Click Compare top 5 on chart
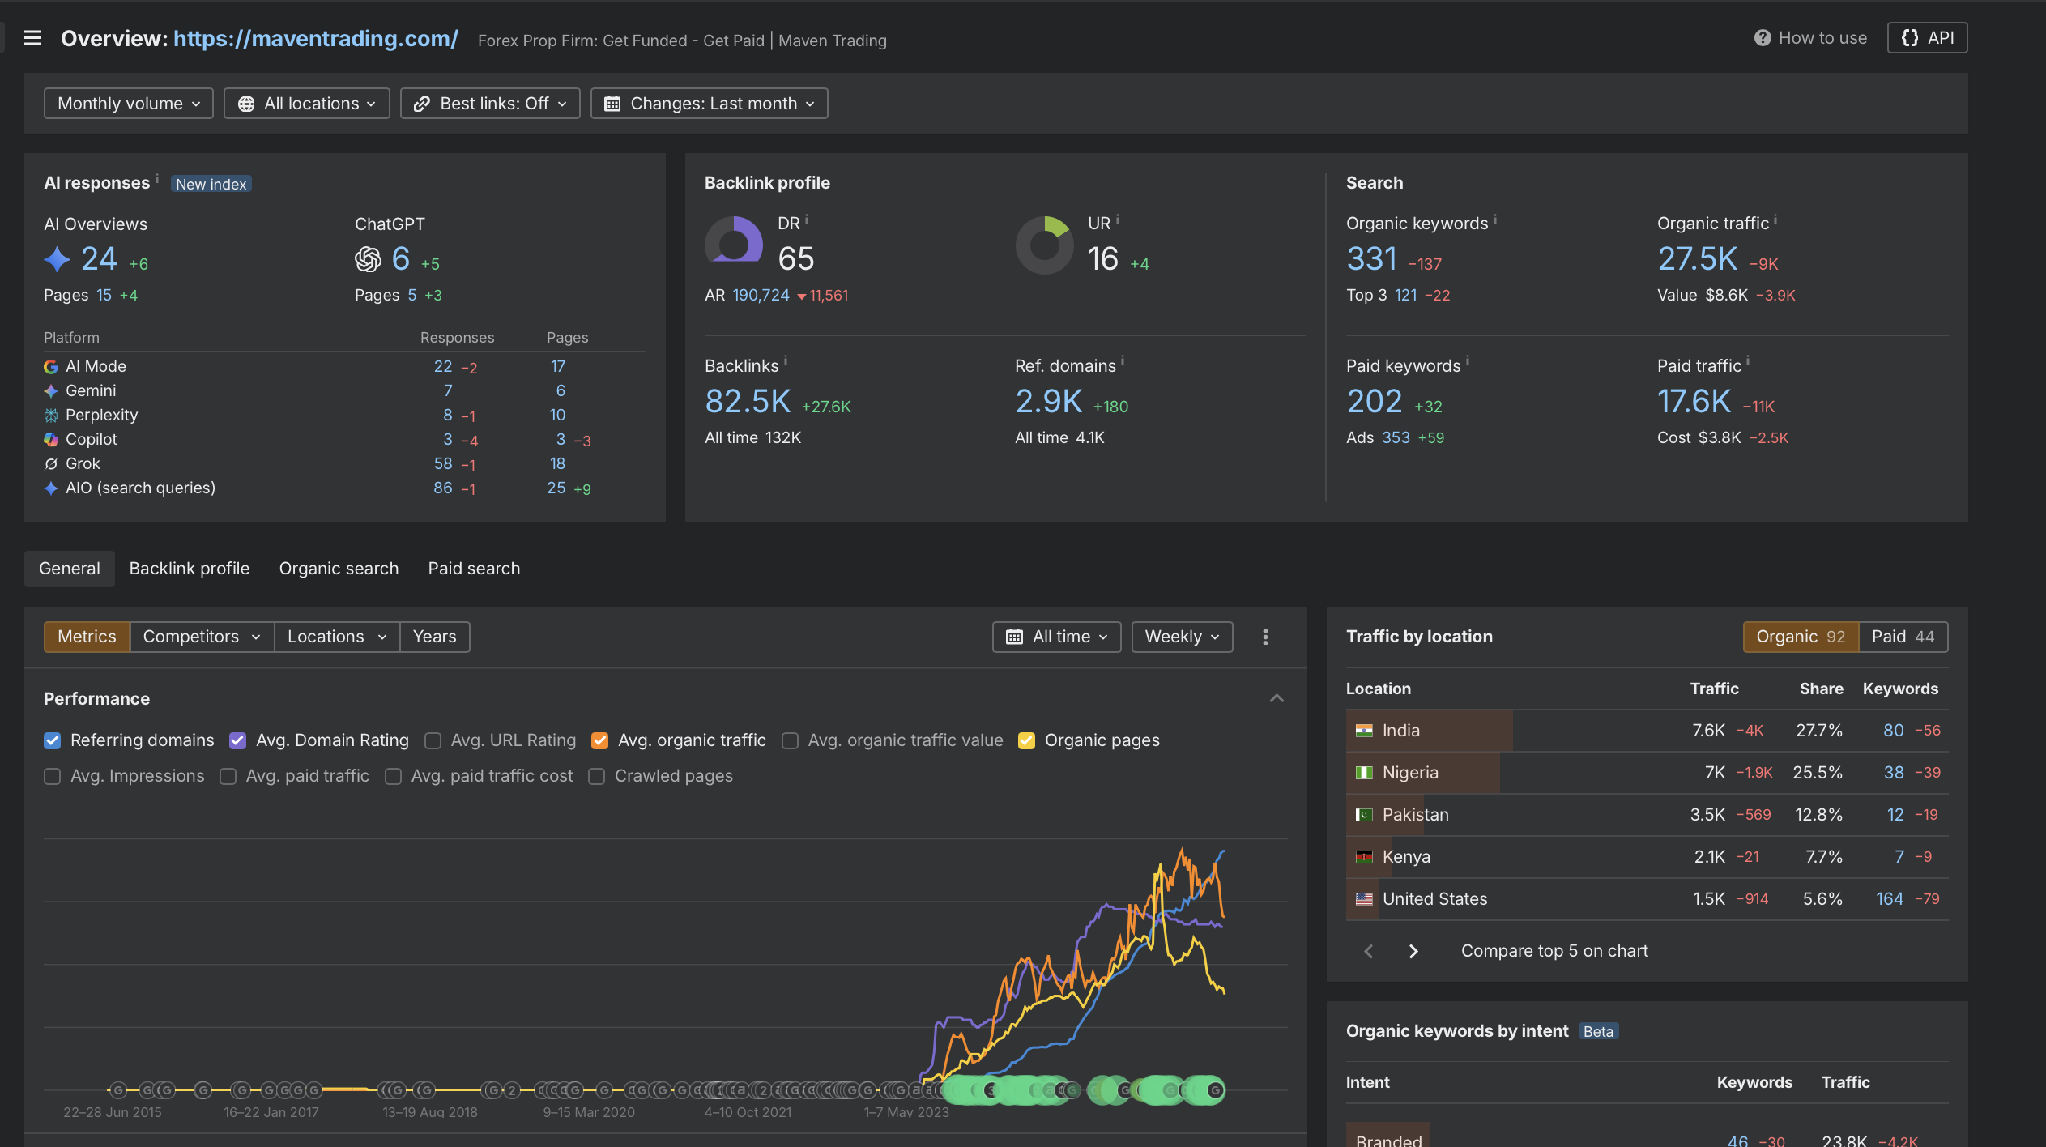 (1554, 951)
